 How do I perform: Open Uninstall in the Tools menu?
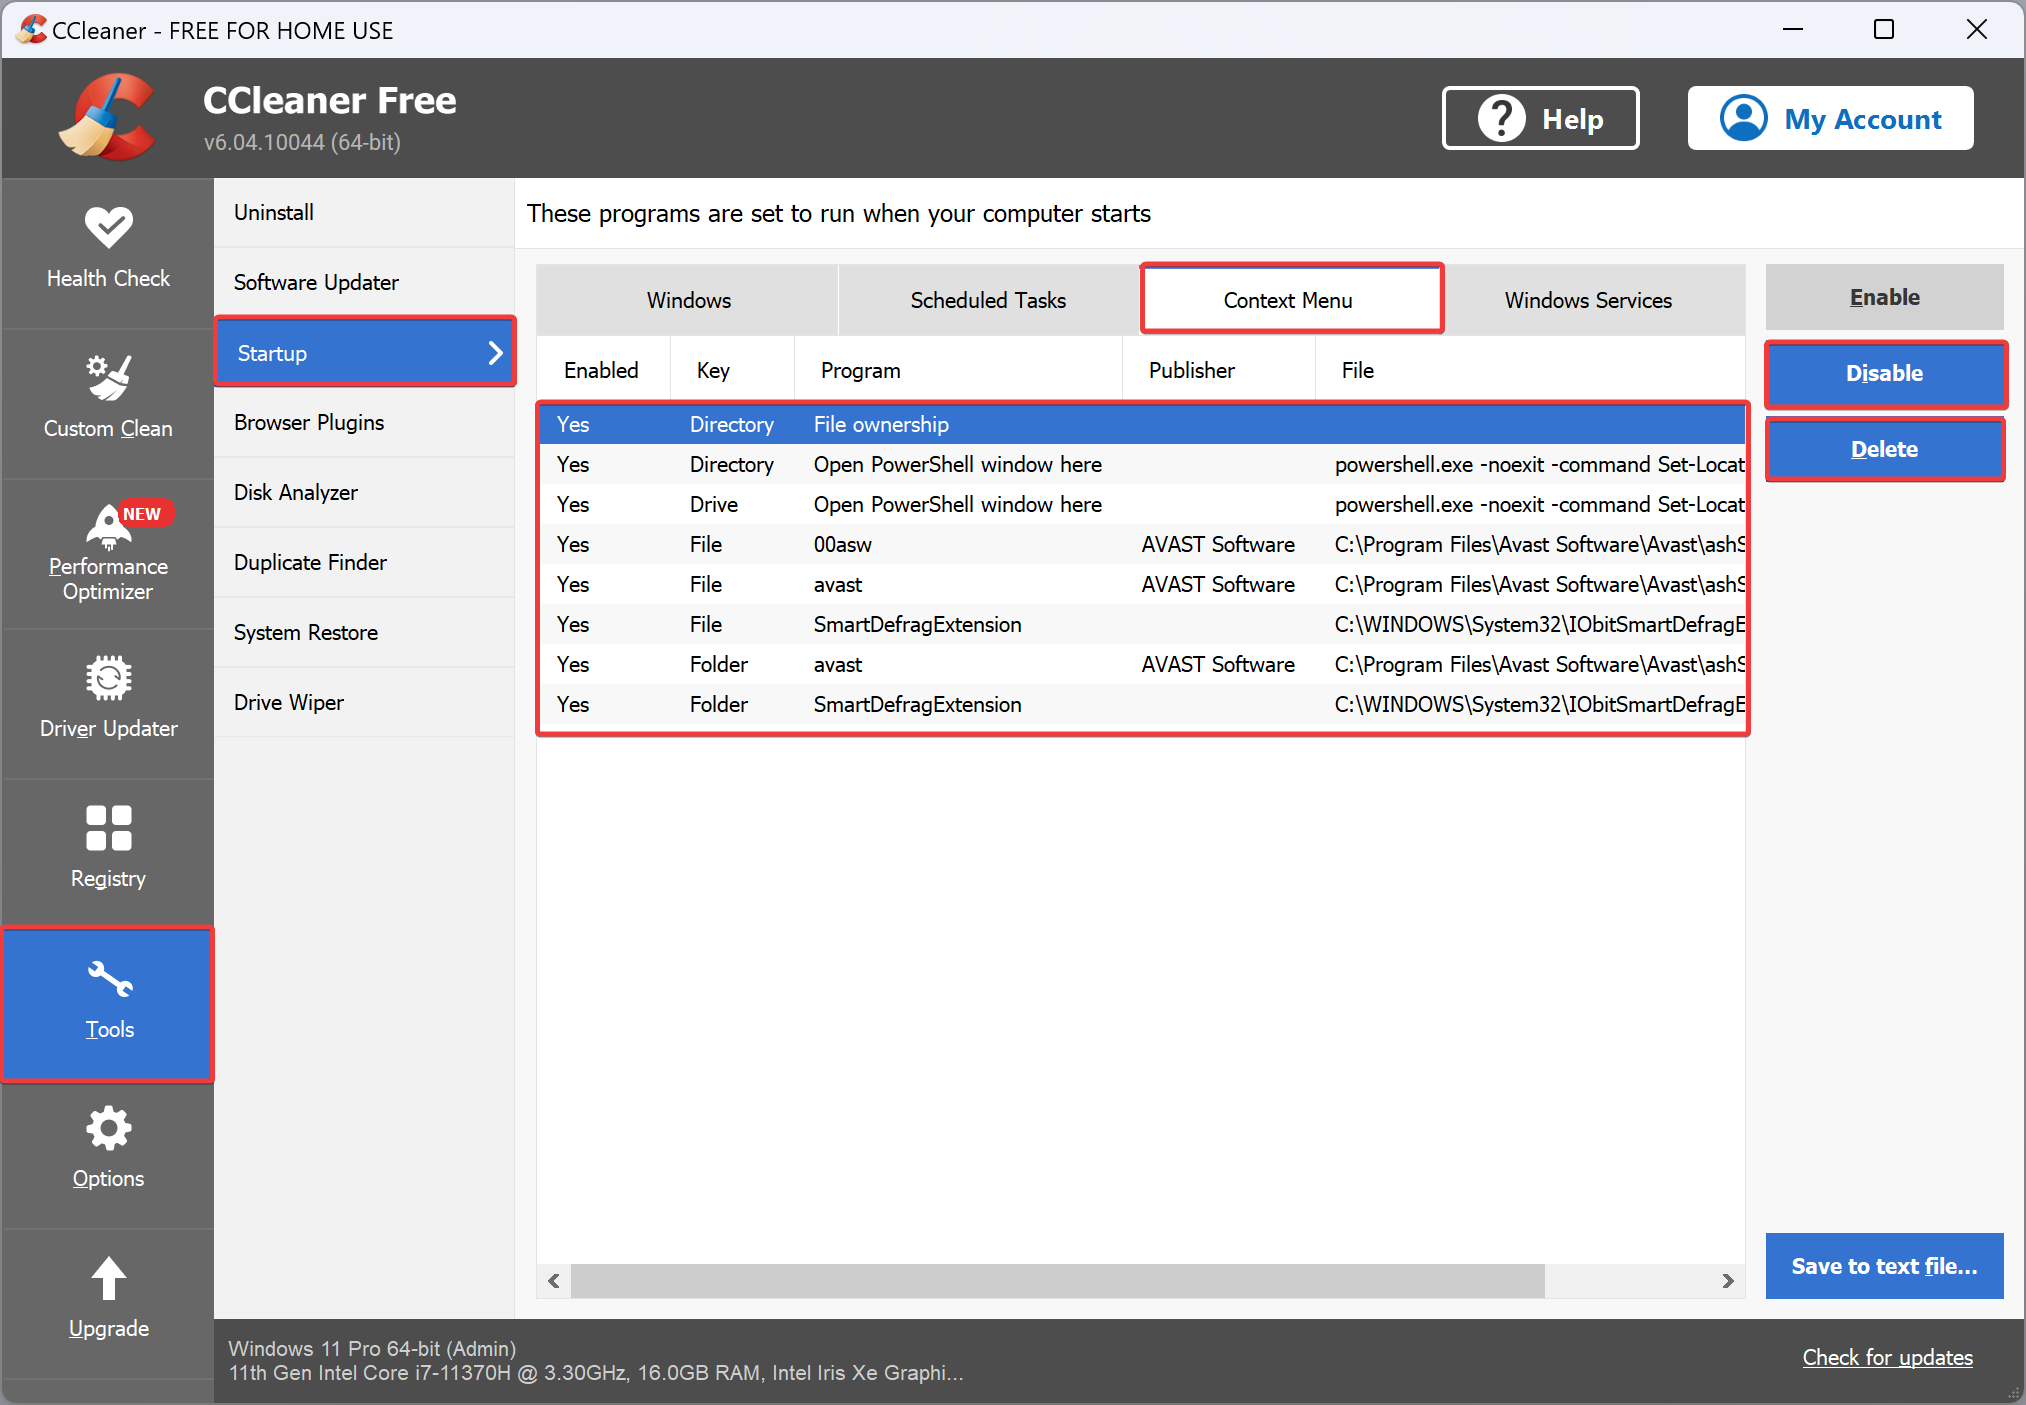click(364, 213)
